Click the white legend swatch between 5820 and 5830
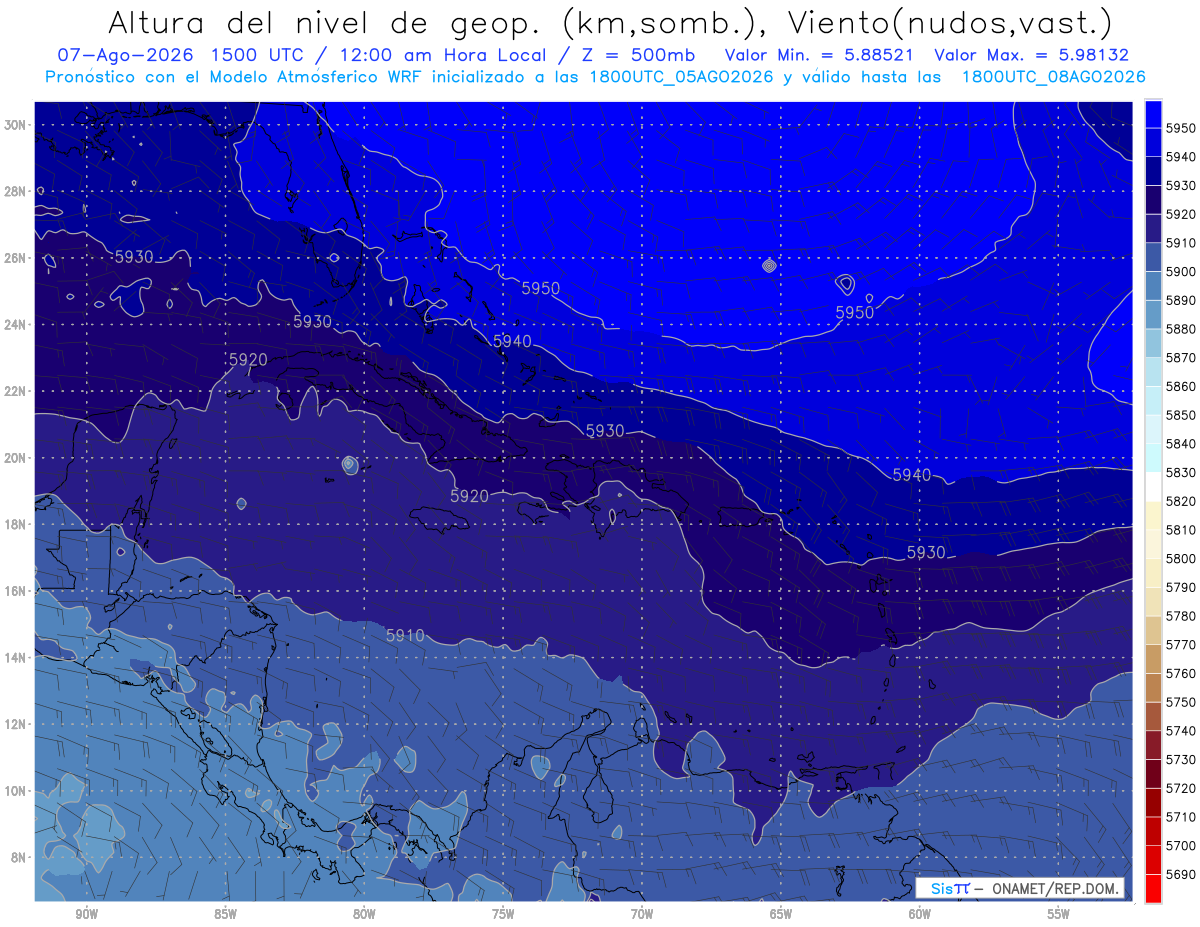 [1153, 487]
